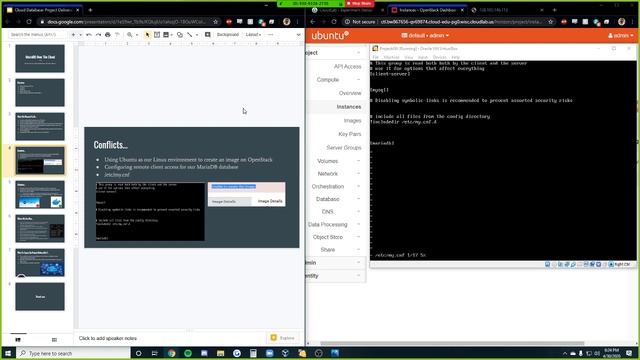Viewport: 640px width, 360px height.
Task: Open the profile avatar in the right browser
Action: point(622,22)
